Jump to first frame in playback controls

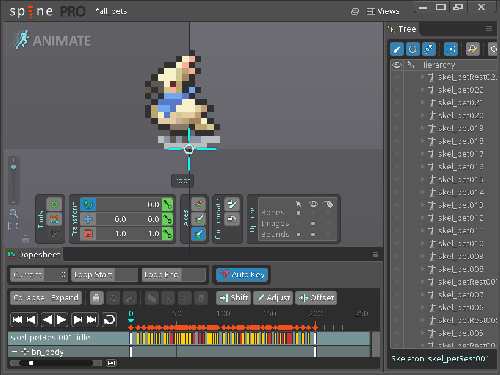tap(17, 320)
